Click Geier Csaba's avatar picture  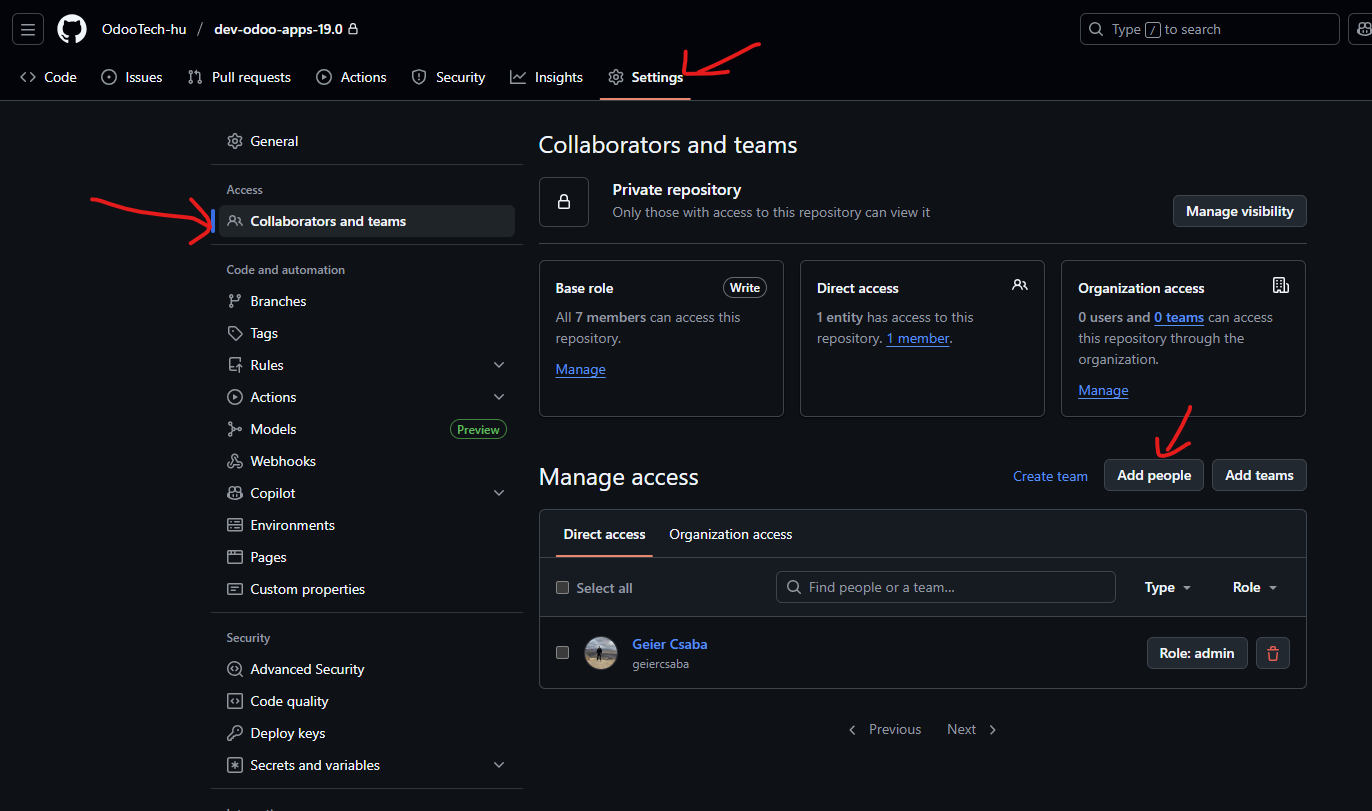point(601,653)
